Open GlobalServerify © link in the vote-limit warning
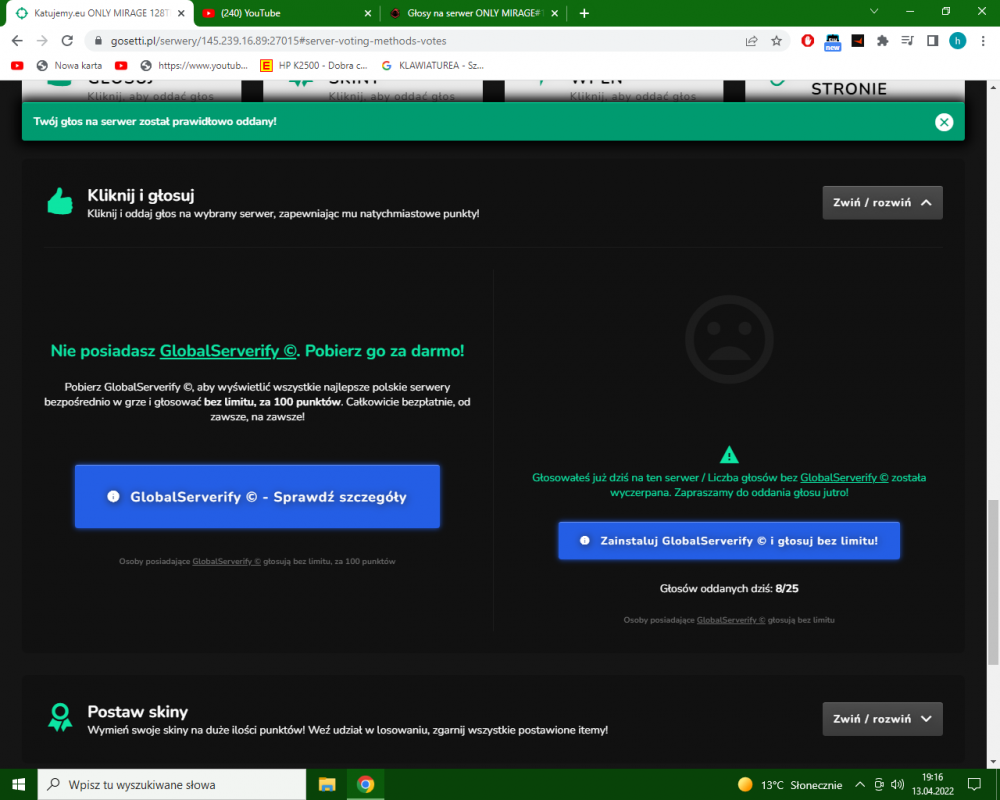1000x800 pixels. (x=844, y=478)
